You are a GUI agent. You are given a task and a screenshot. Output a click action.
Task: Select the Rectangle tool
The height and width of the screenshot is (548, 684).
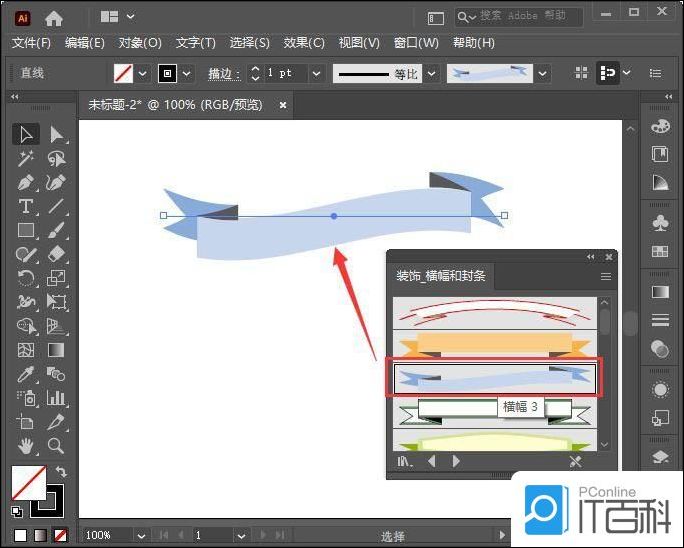pyautogui.click(x=26, y=230)
